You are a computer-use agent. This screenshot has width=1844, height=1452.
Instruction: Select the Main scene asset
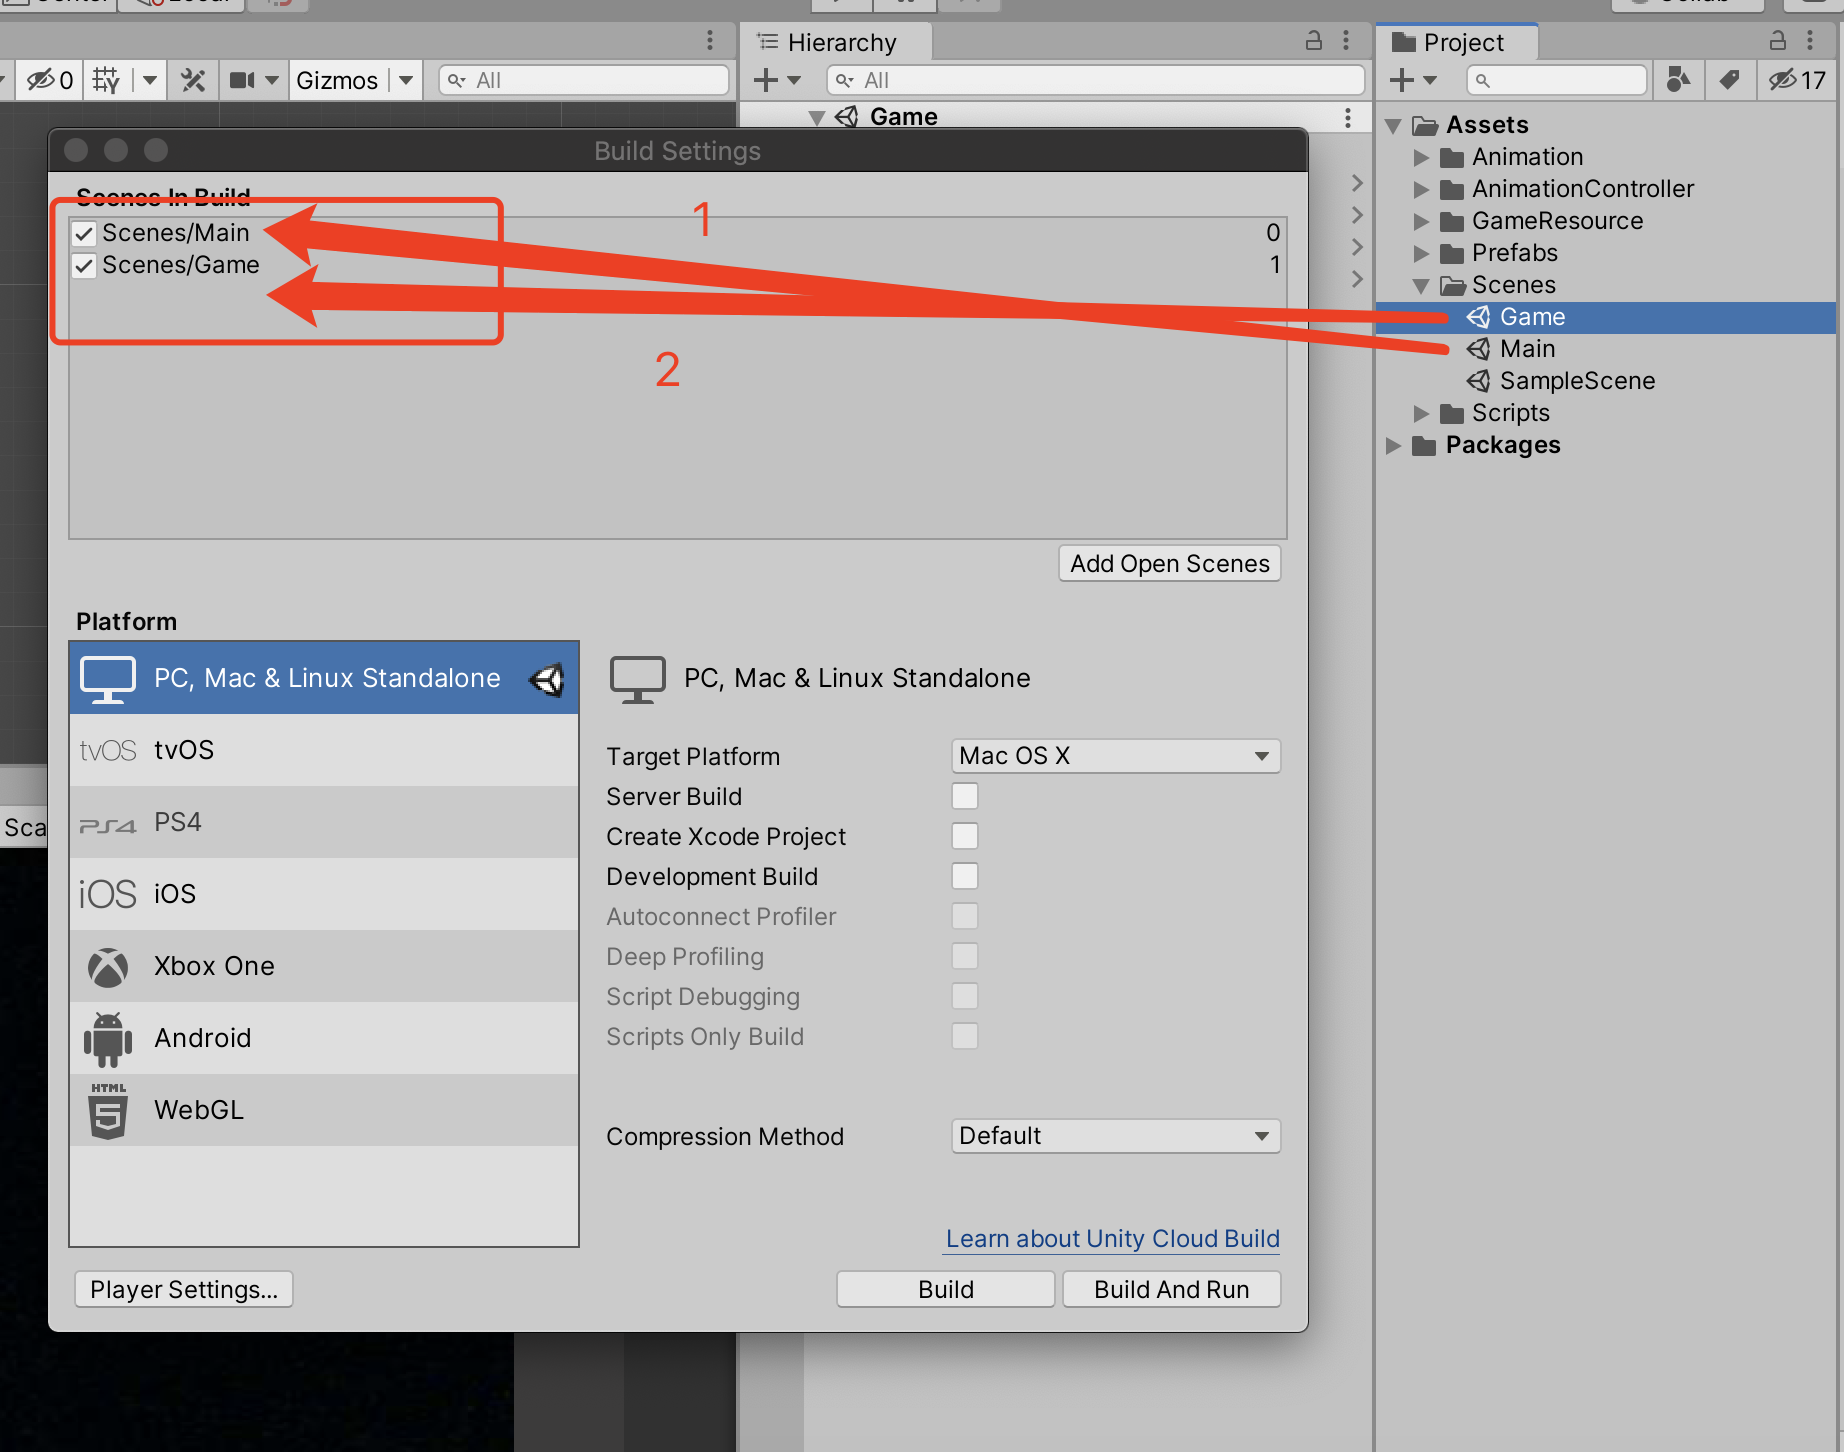click(1606, 349)
